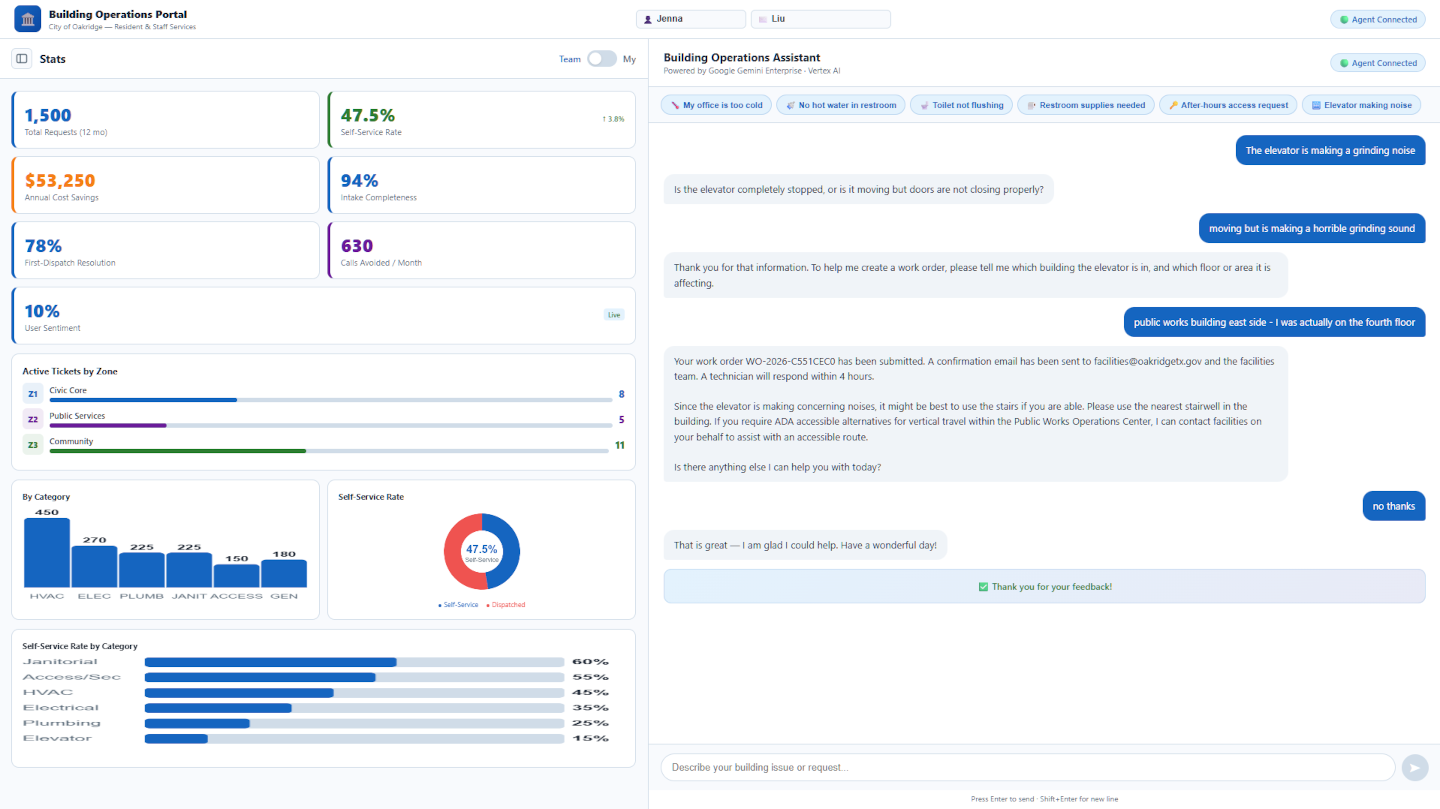Click the 'no thanks' chat message
This screenshot has width=1440, height=809.
(x=1393, y=506)
